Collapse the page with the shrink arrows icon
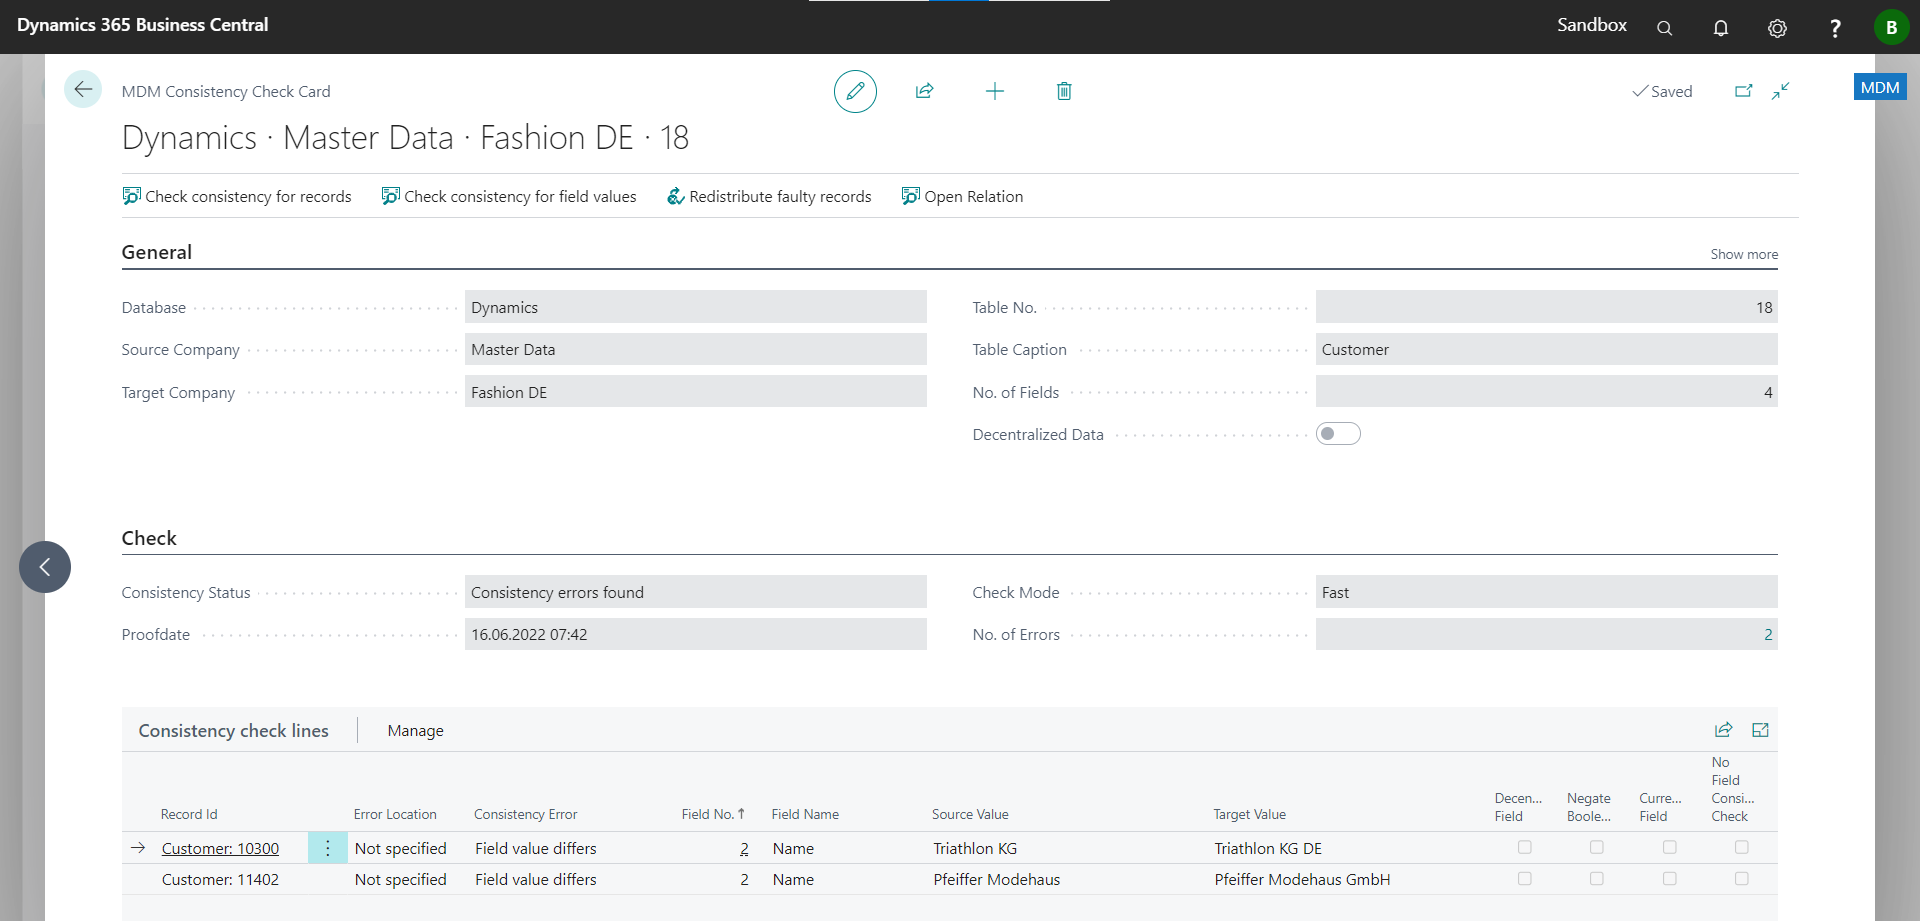Viewport: 1920px width, 921px height. [x=1781, y=91]
